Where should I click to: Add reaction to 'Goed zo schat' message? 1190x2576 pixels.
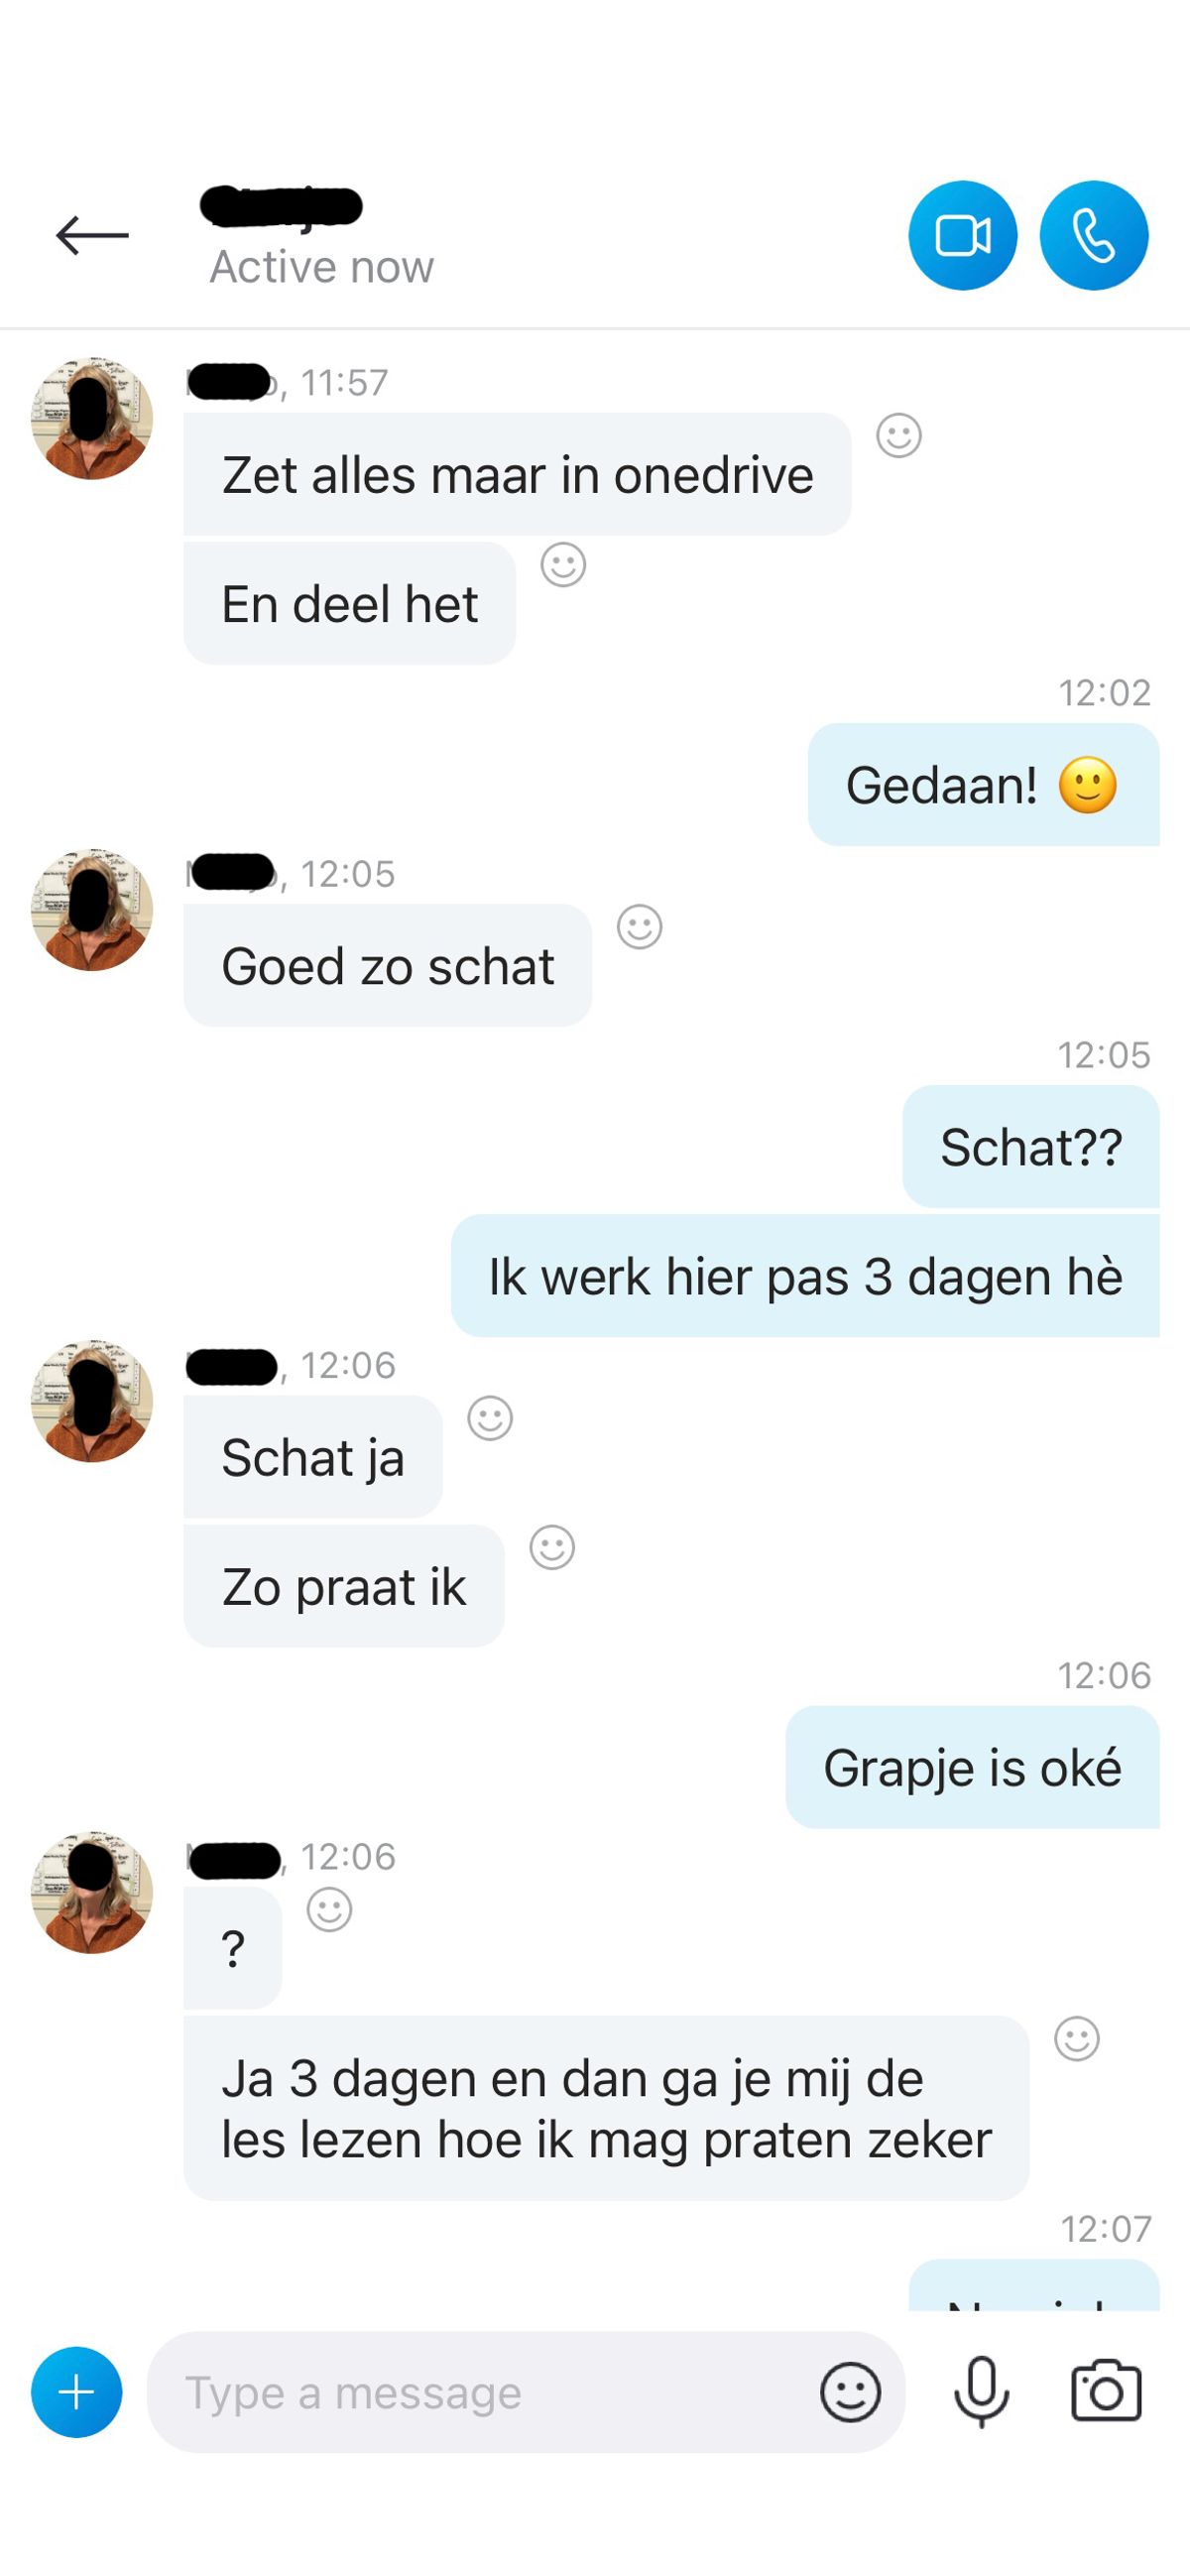pos(640,927)
